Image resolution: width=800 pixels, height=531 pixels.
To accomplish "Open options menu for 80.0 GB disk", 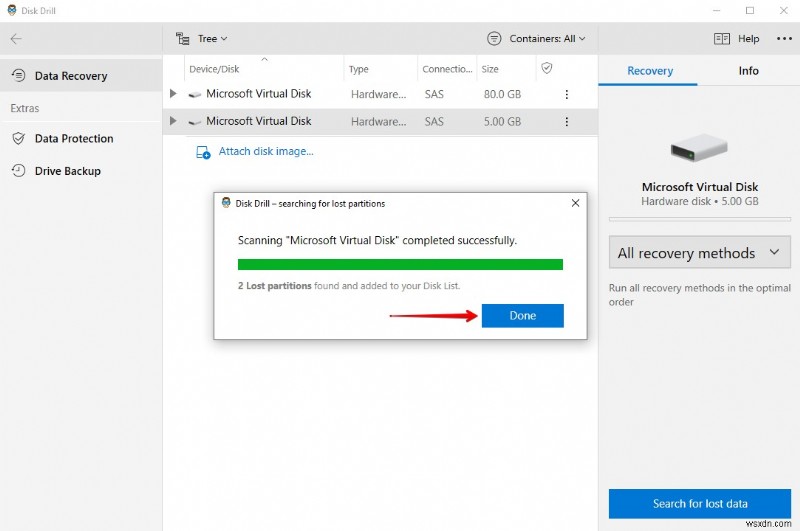I will pyautogui.click(x=566, y=94).
